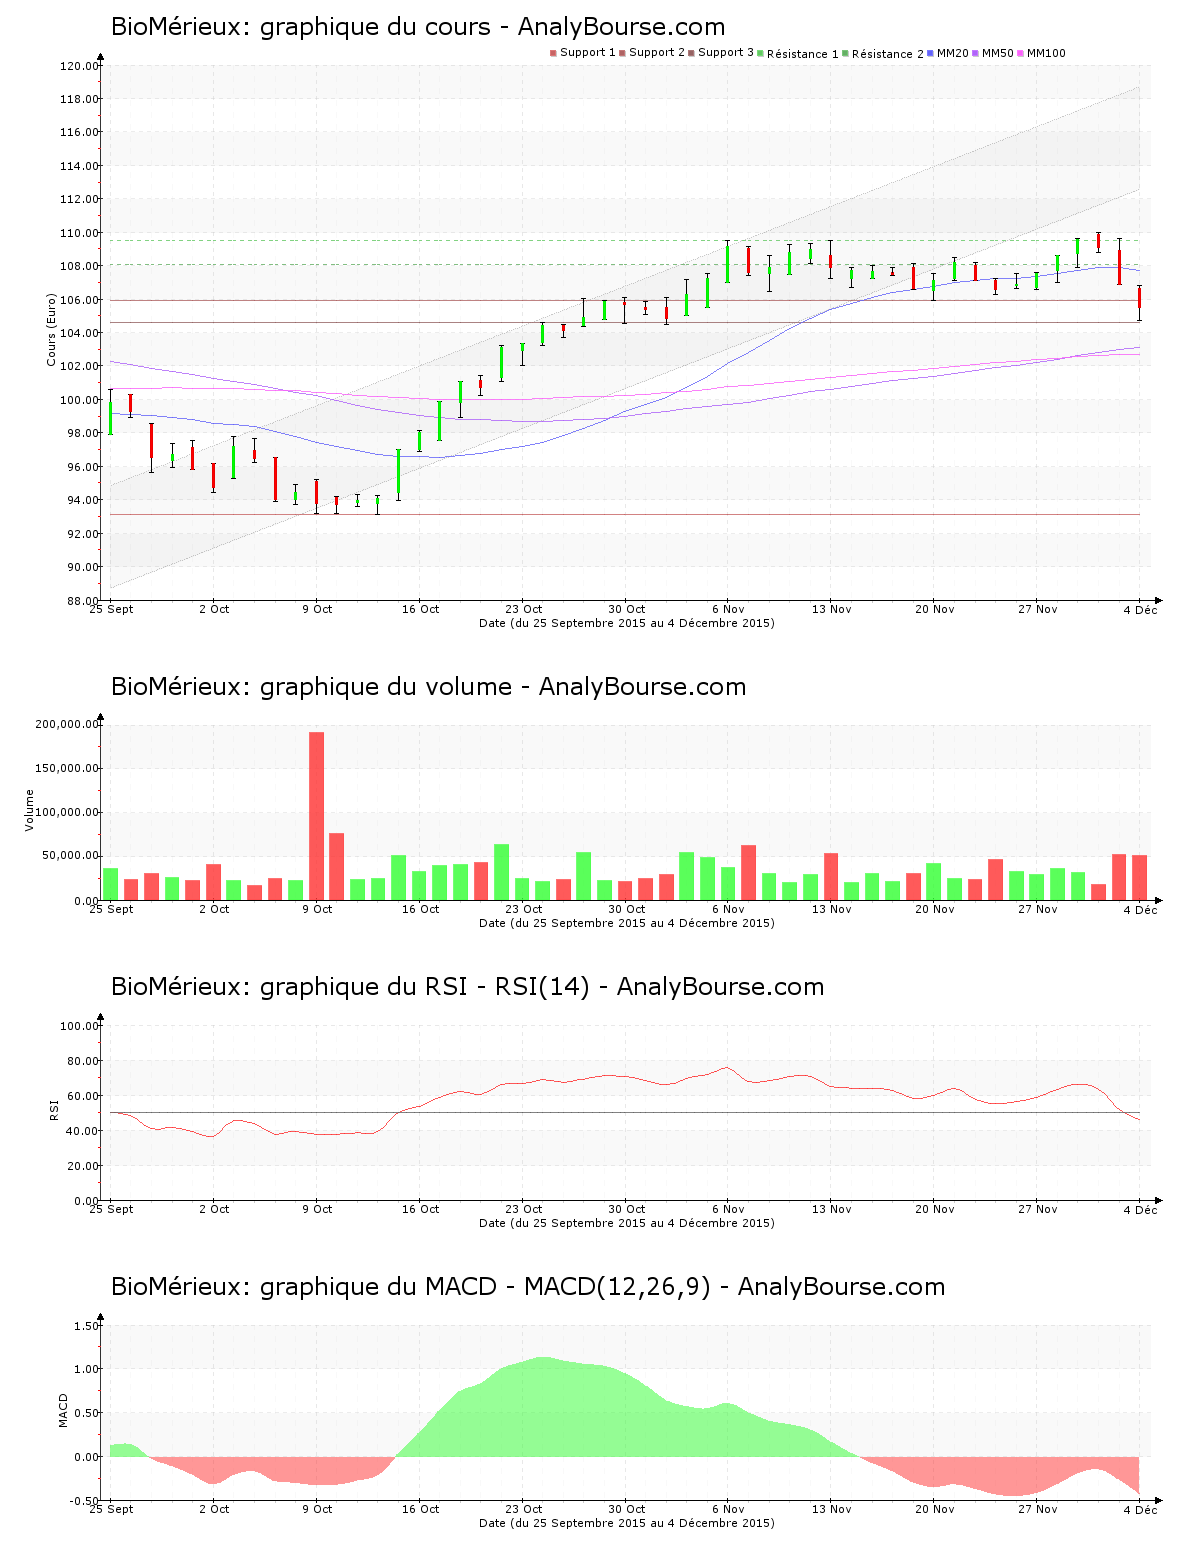Click the Support 2 legend entry
1200x1550 pixels.
(x=652, y=53)
